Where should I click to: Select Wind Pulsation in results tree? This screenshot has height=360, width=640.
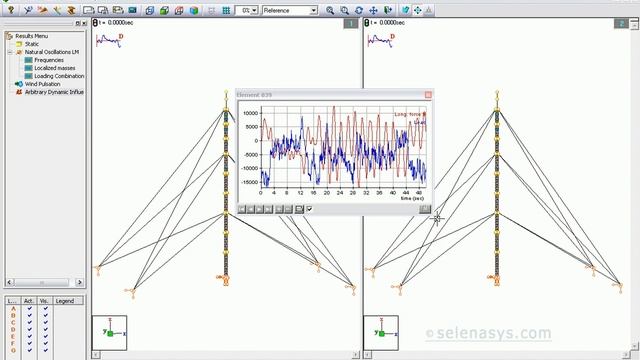42,84
